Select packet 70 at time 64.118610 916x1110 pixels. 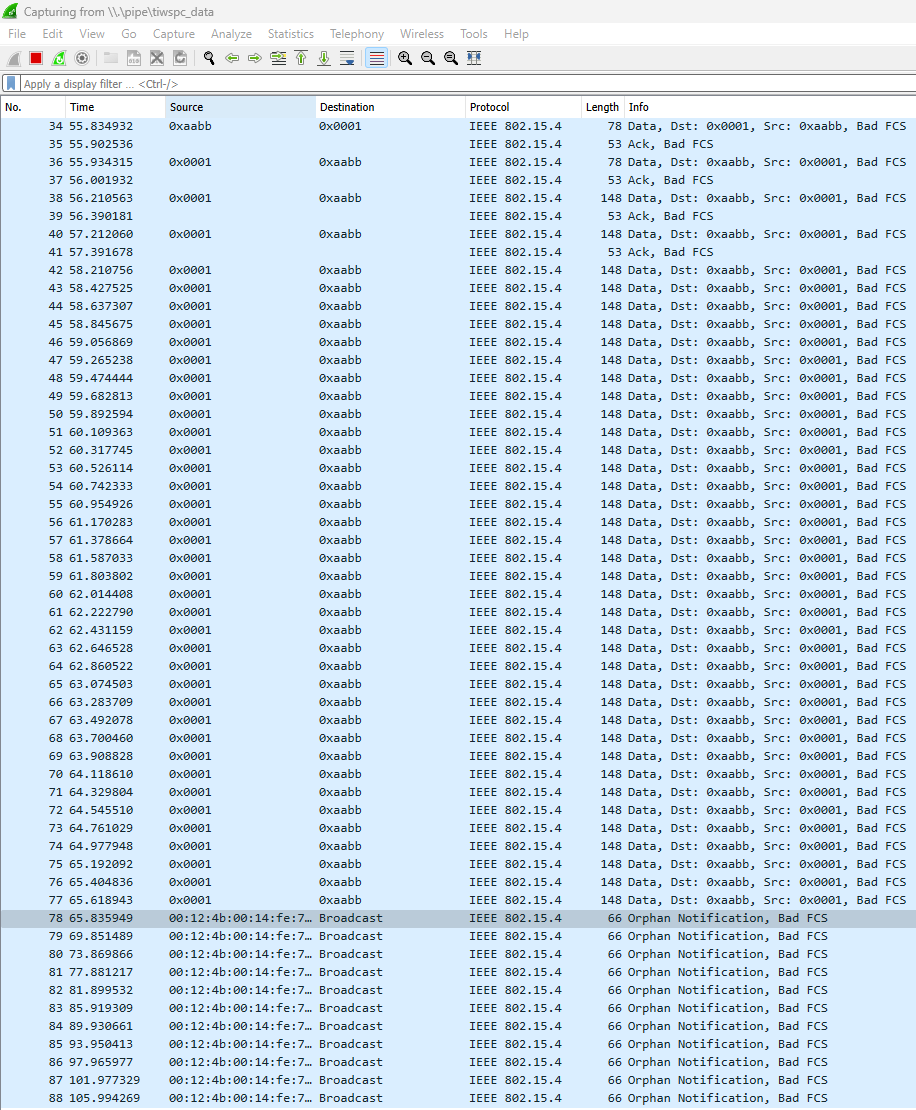[x=458, y=774]
